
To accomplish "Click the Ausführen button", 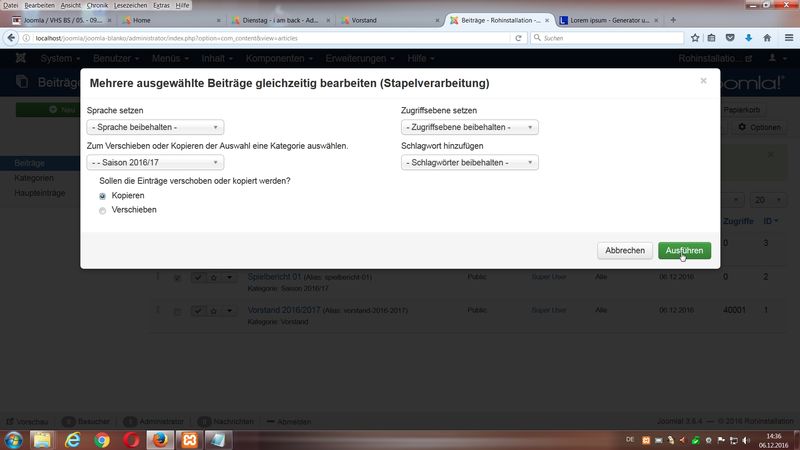I will (684, 251).
